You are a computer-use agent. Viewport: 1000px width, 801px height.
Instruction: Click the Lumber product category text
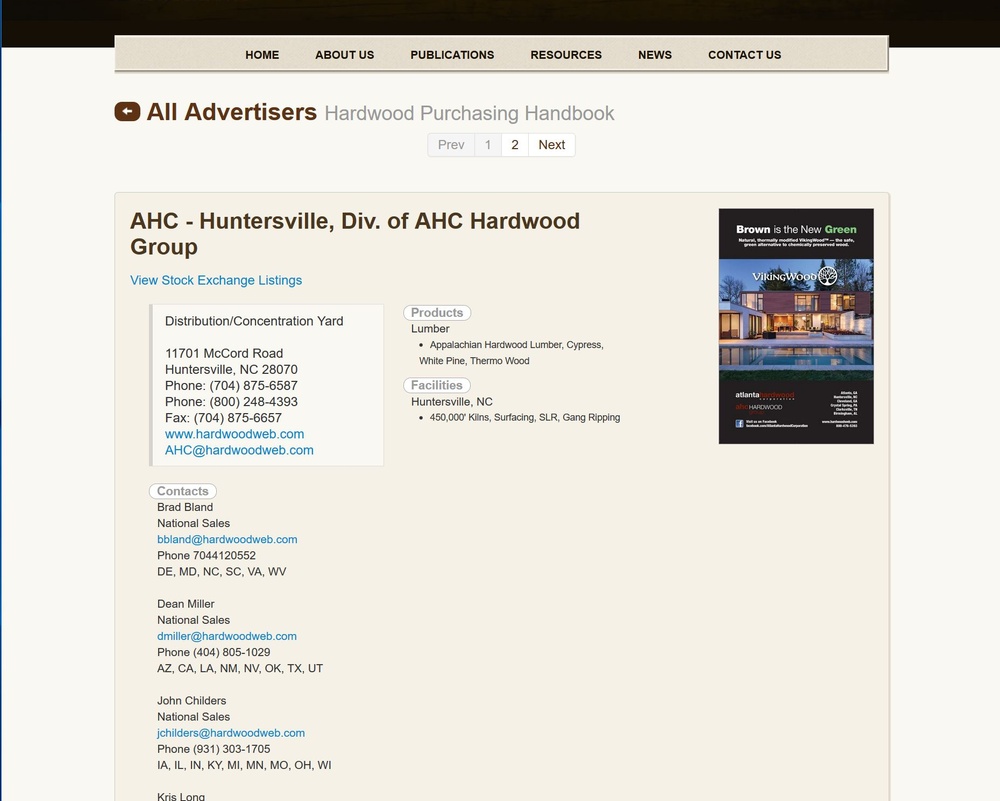tap(430, 329)
